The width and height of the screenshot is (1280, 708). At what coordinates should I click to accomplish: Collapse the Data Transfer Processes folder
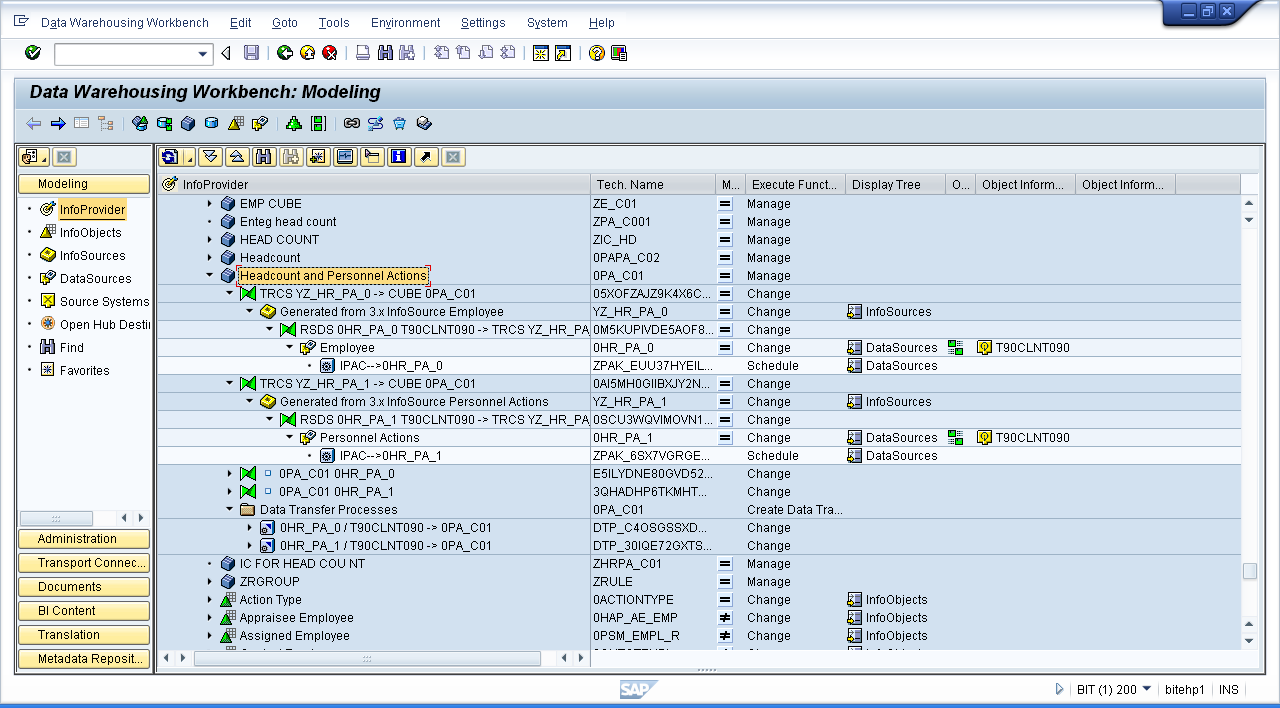click(x=230, y=509)
